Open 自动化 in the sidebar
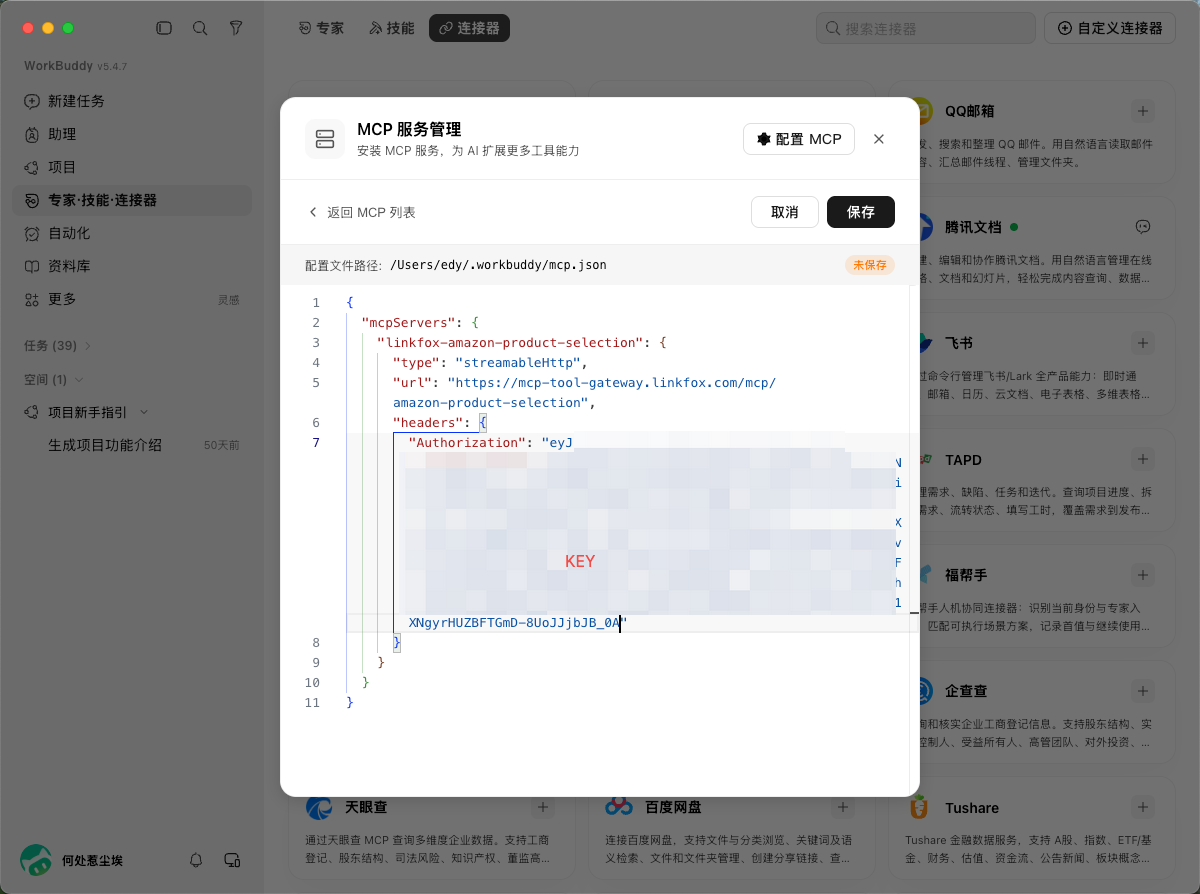 (132, 233)
